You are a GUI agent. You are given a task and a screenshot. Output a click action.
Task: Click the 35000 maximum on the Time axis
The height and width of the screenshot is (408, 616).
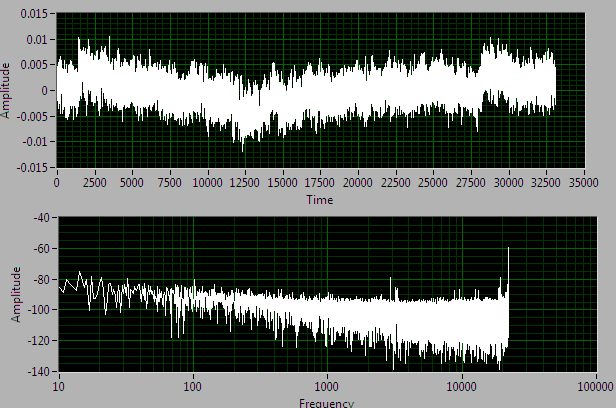pos(584,182)
